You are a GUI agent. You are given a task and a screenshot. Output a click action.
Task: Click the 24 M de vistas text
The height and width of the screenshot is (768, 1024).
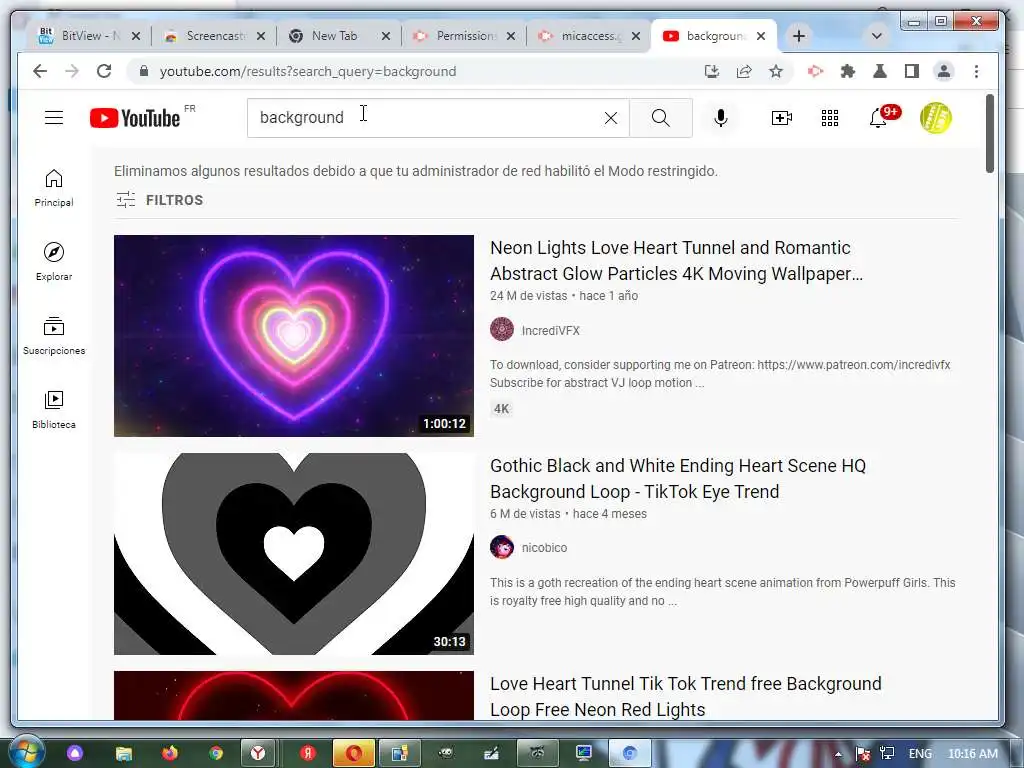[x=528, y=296]
